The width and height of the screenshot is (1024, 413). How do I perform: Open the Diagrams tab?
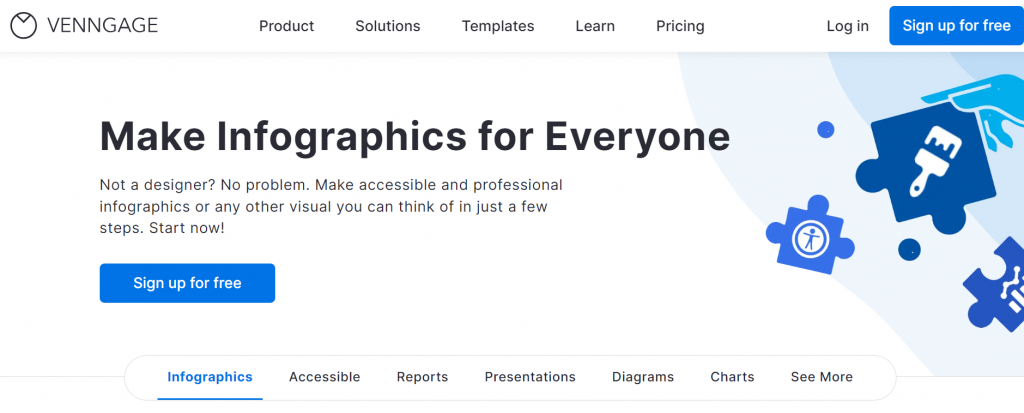point(643,377)
